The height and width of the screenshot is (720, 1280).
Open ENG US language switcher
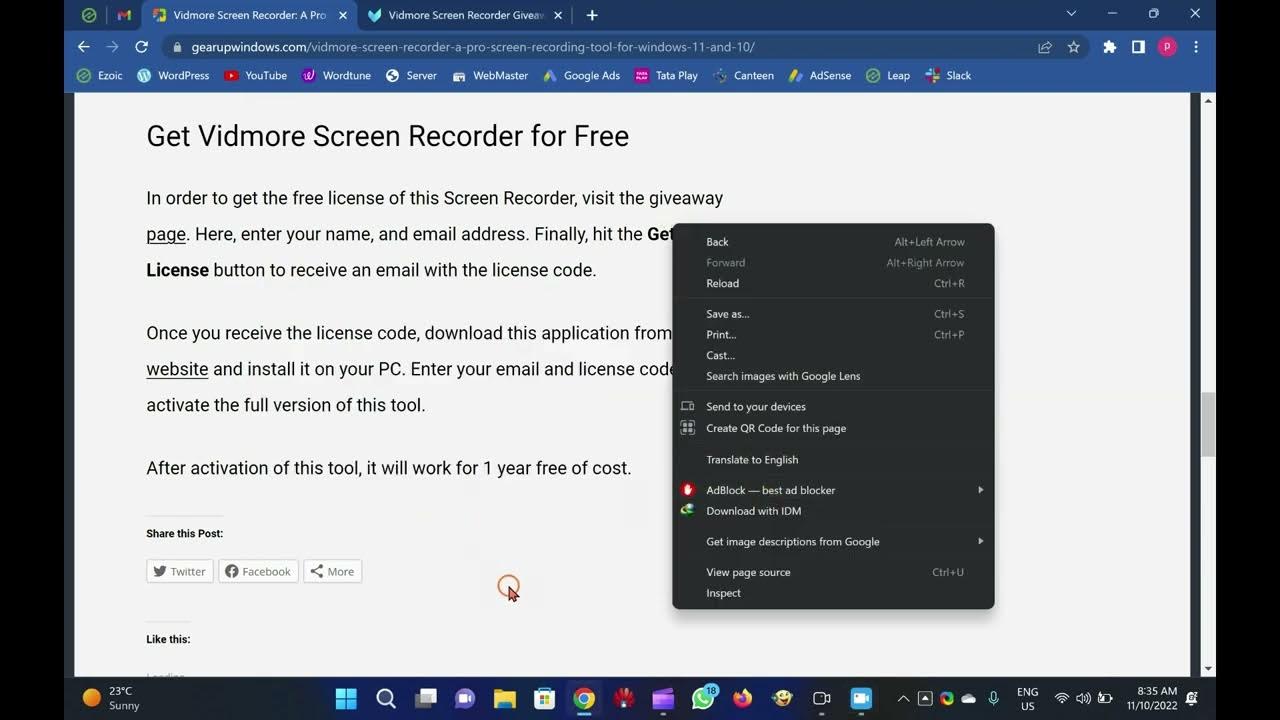[x=1027, y=698]
